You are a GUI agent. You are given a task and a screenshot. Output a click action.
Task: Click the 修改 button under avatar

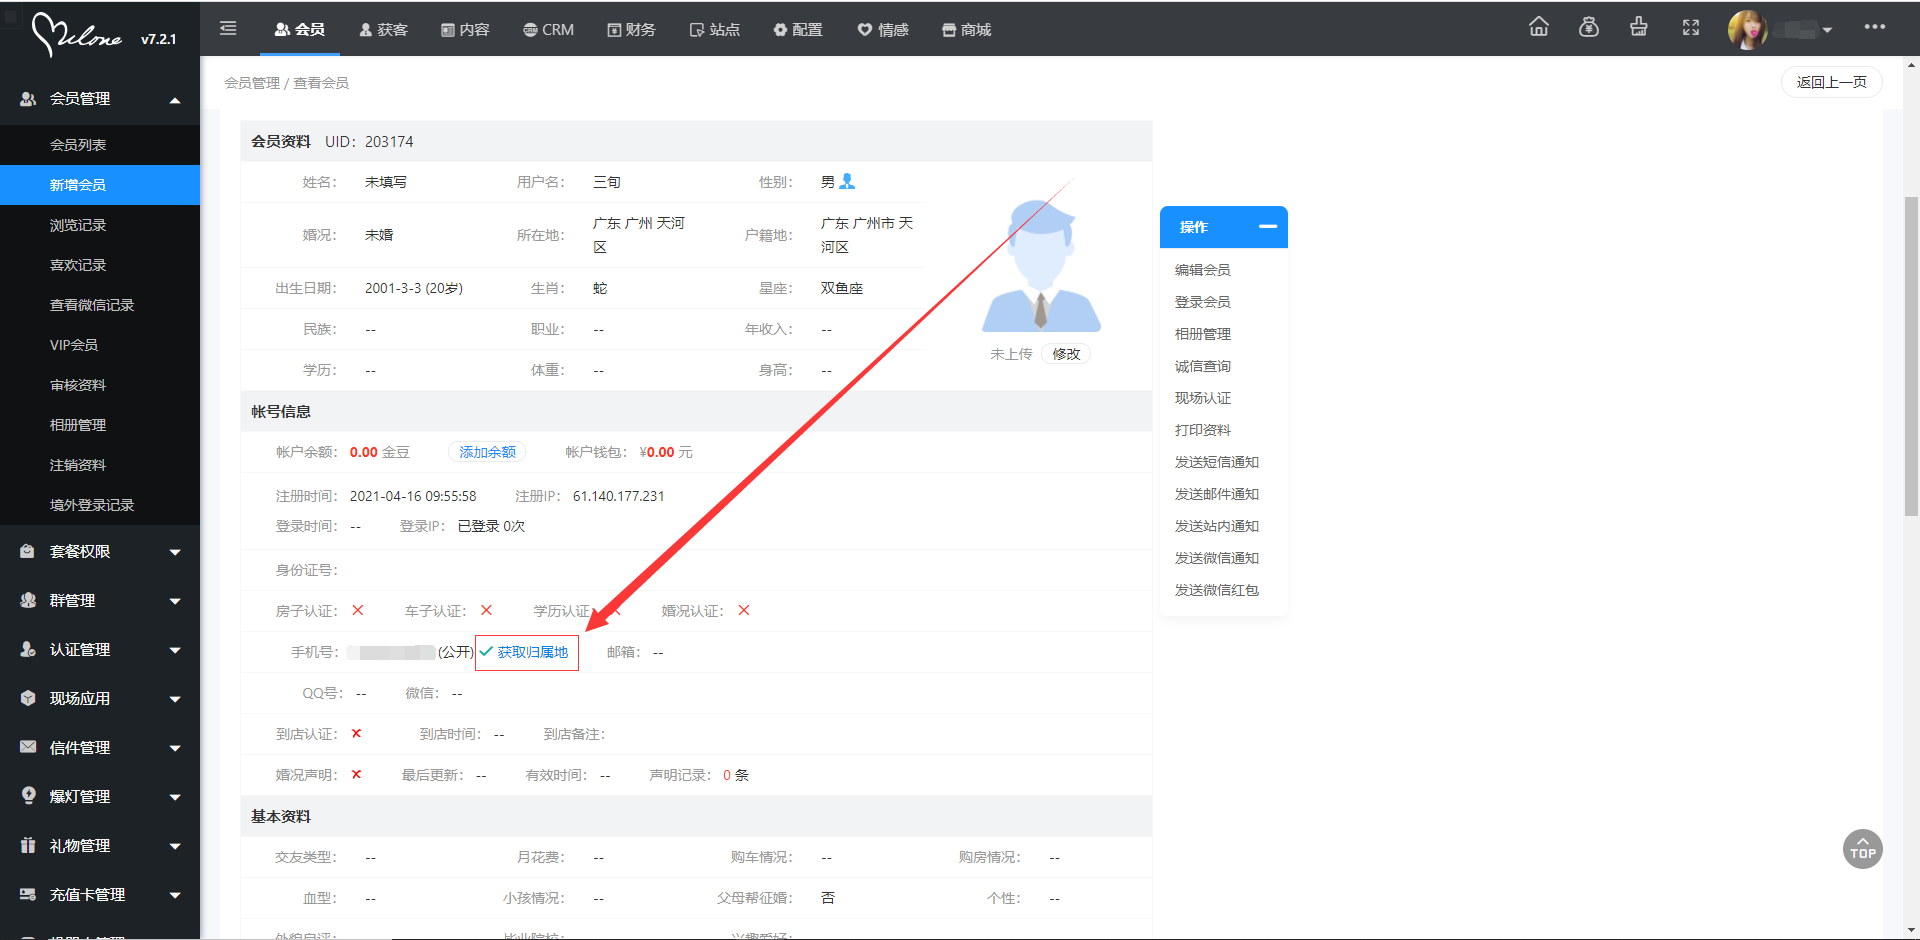click(1066, 354)
